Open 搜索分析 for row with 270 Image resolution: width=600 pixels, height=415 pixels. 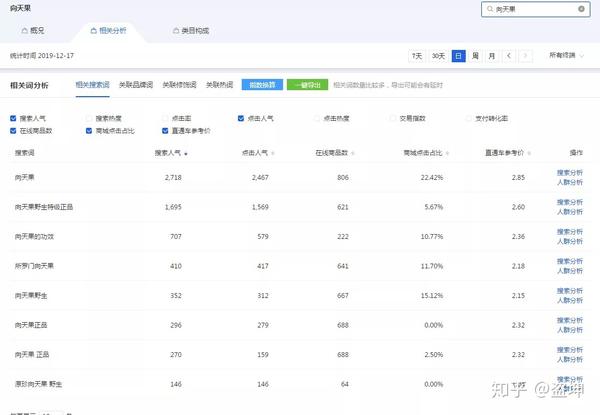[x=569, y=350]
